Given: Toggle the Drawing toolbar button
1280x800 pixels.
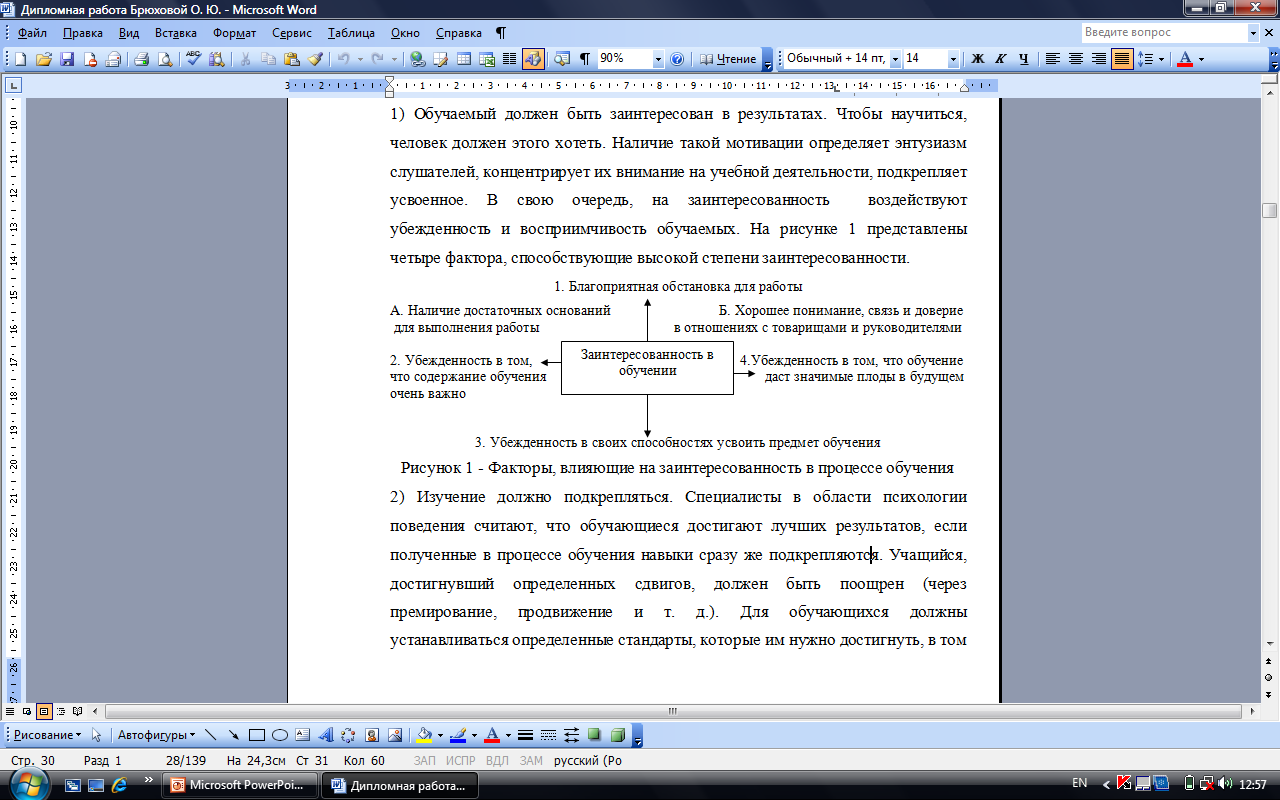Looking at the screenshot, I should [x=533, y=59].
